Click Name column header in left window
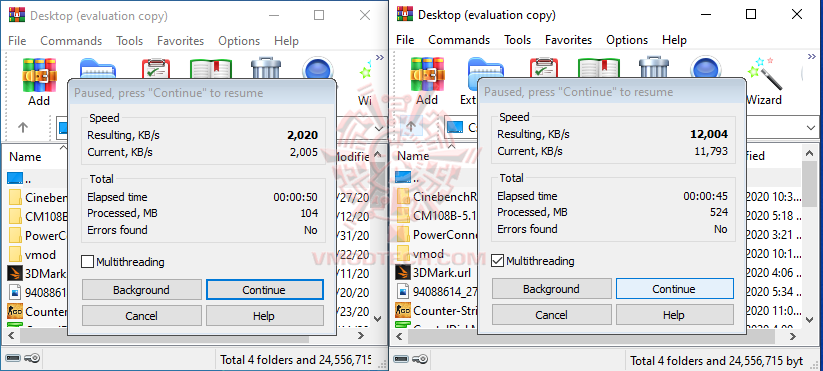This screenshot has height=371, width=823. click(25, 156)
